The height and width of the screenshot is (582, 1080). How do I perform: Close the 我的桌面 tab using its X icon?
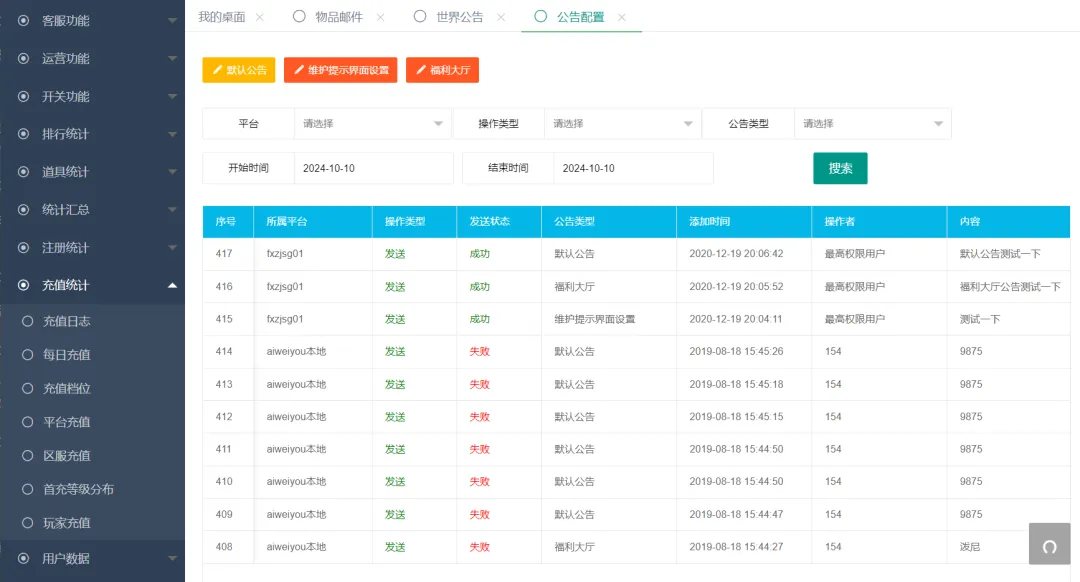click(260, 17)
